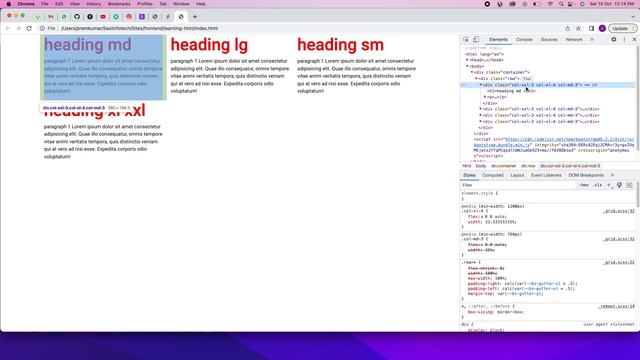Open _reboot.scss source link
The image size is (640, 360).
point(617,306)
